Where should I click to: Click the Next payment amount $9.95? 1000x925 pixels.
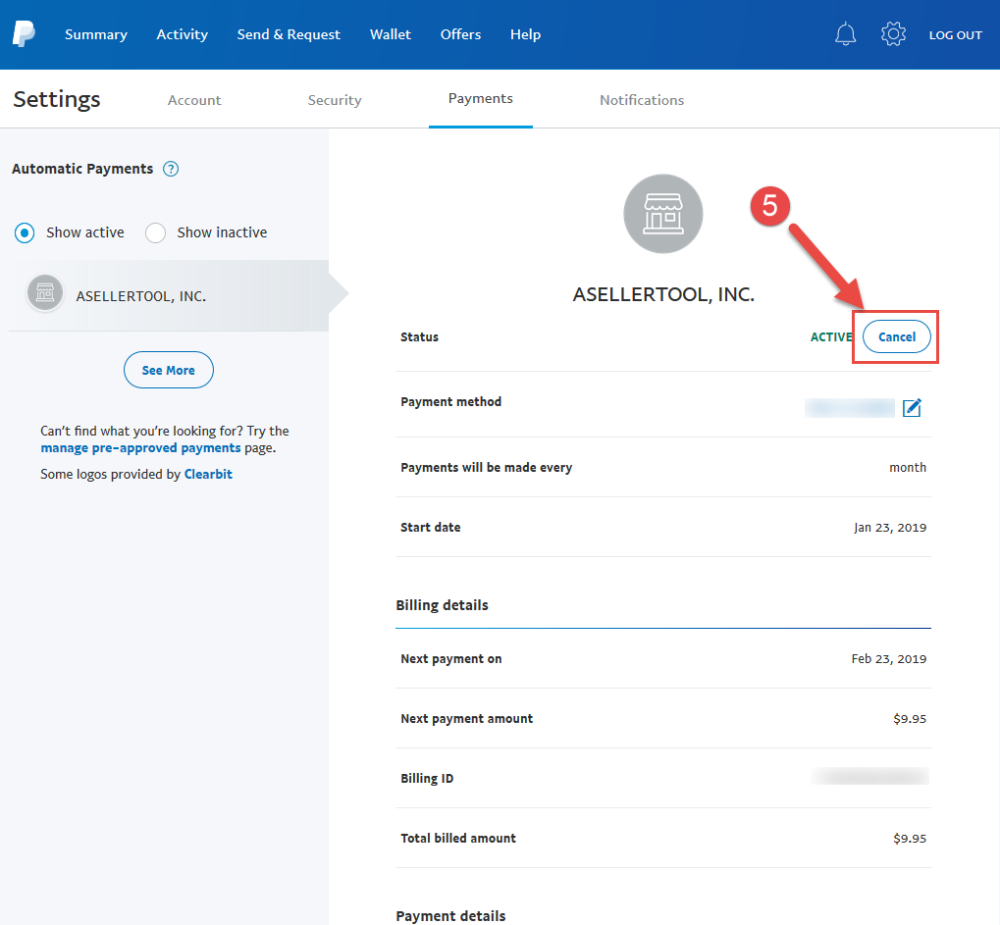(x=909, y=719)
